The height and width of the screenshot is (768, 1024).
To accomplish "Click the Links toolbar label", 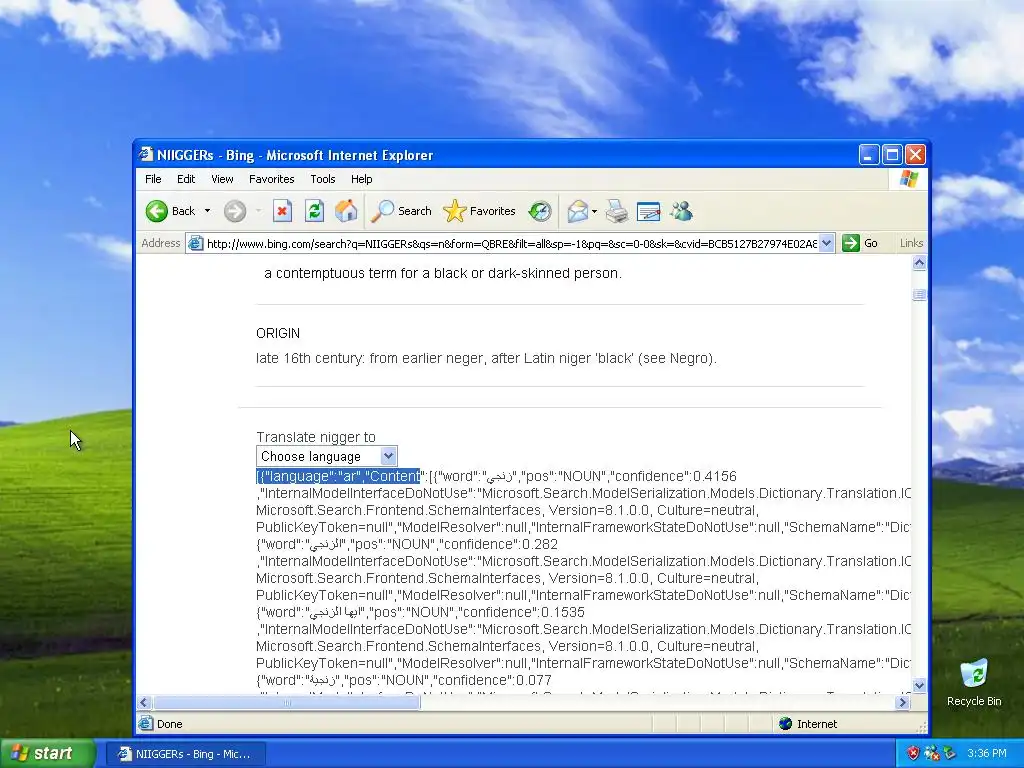I will click(x=911, y=244).
